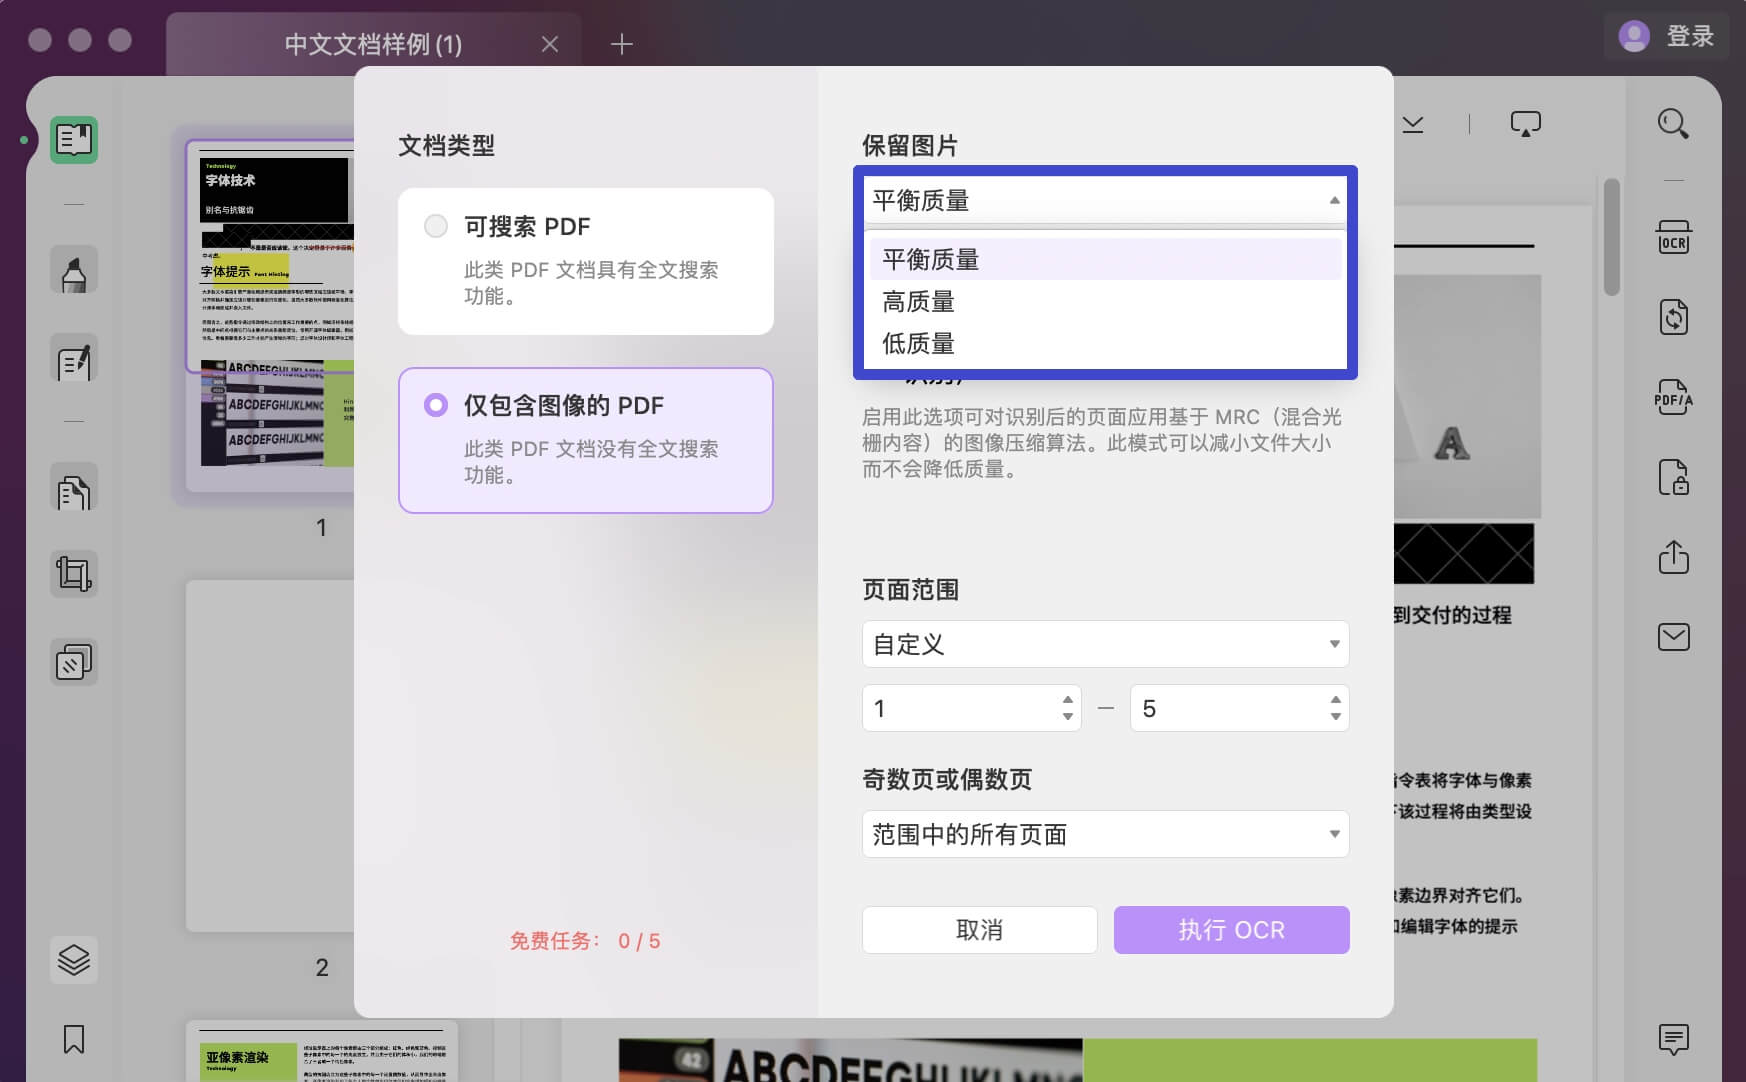Open the layers panel icon

74,960
